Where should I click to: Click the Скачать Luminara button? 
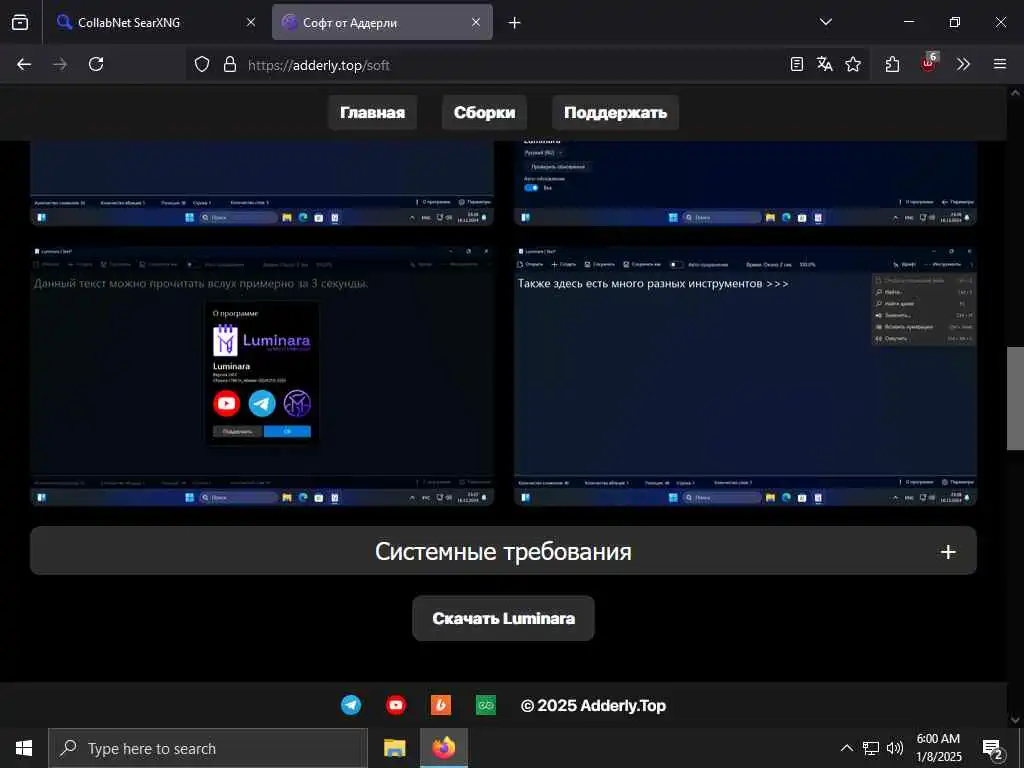(504, 618)
